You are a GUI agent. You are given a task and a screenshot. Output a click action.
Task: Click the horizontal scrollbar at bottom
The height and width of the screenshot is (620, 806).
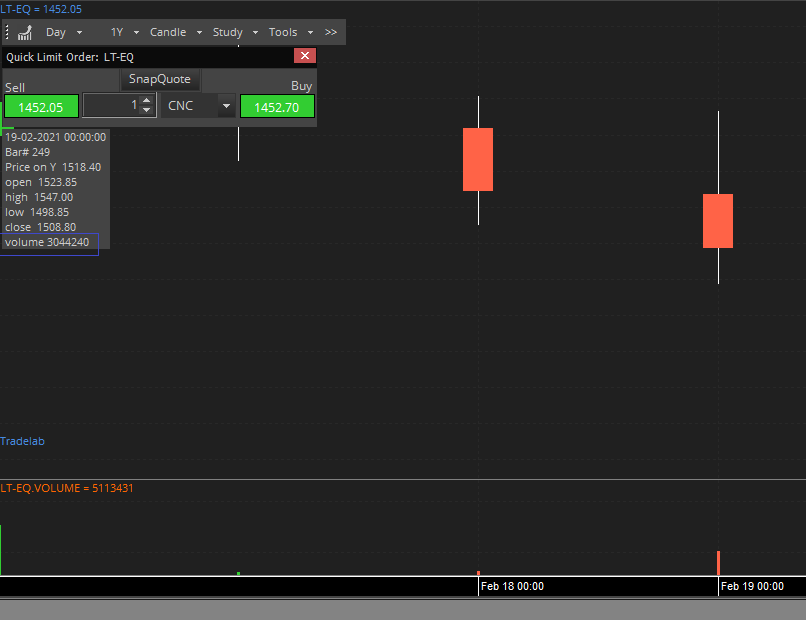[403, 610]
